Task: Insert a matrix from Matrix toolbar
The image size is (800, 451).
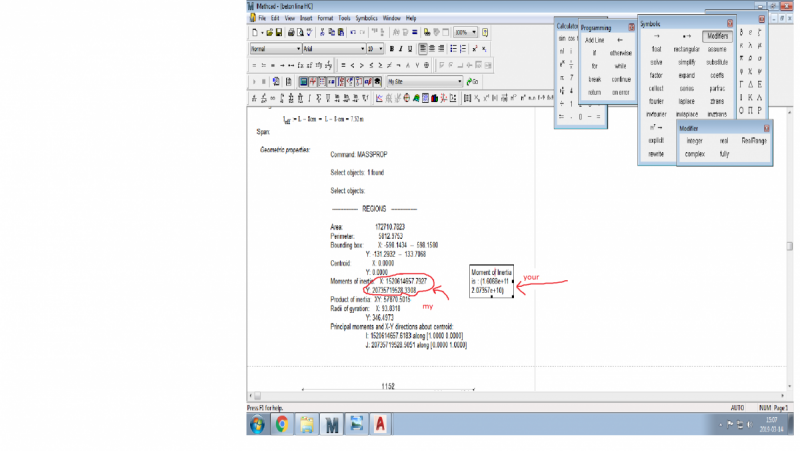Action: [x=467, y=98]
